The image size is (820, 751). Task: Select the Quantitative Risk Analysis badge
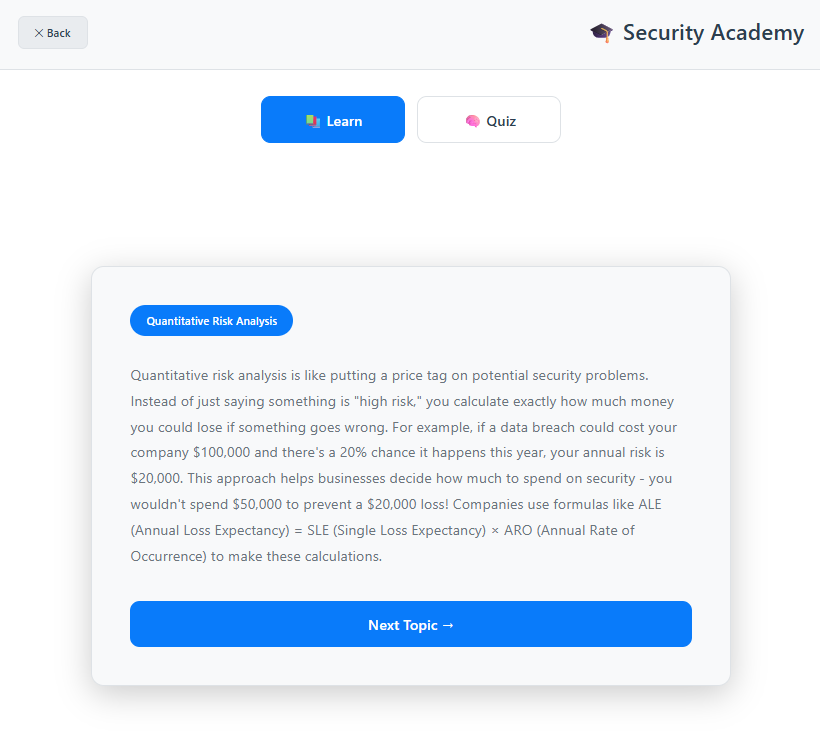[x=211, y=321]
